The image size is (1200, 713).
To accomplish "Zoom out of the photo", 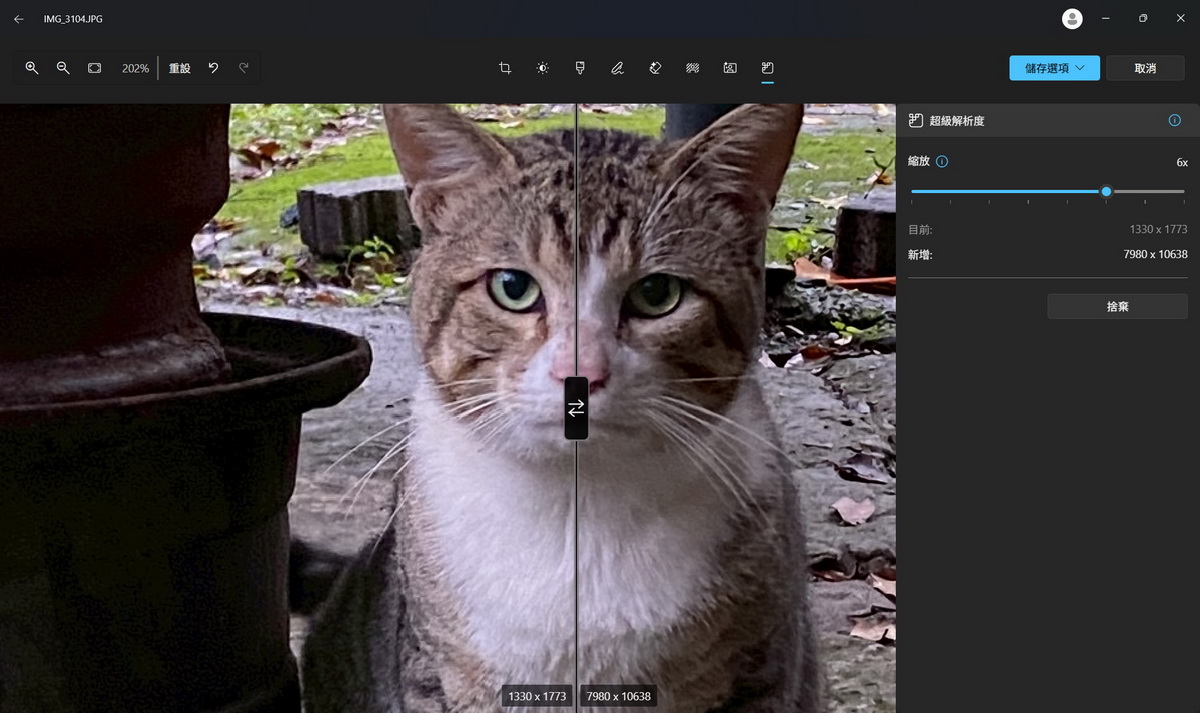I will tap(63, 68).
